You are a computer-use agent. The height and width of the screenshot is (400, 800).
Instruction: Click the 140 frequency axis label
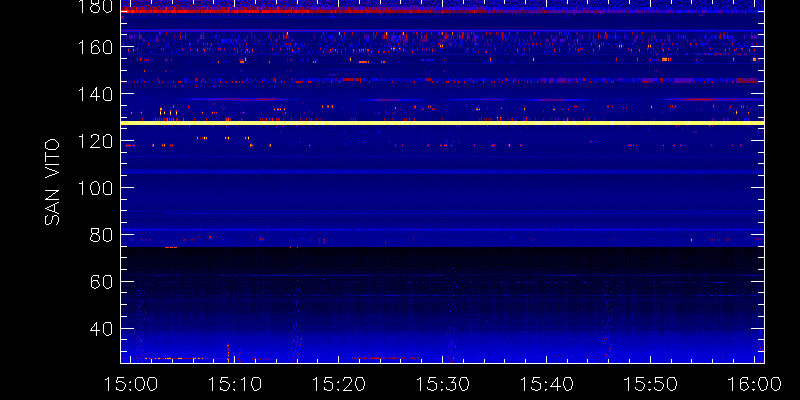94,94
